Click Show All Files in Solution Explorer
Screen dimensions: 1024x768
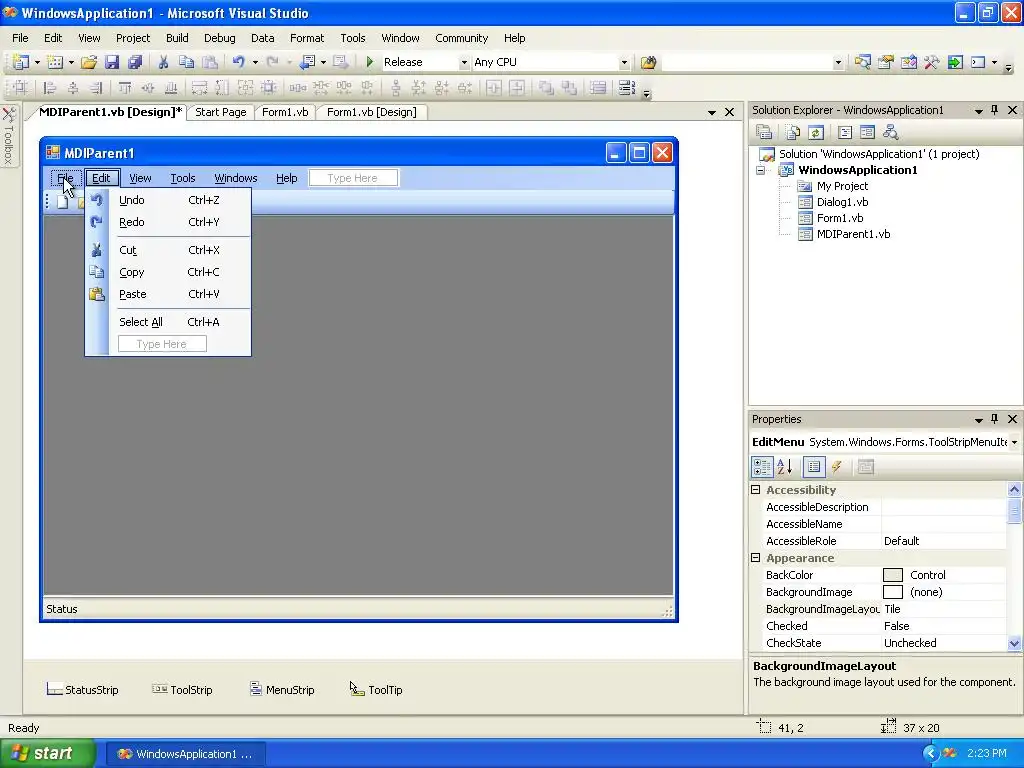point(793,133)
